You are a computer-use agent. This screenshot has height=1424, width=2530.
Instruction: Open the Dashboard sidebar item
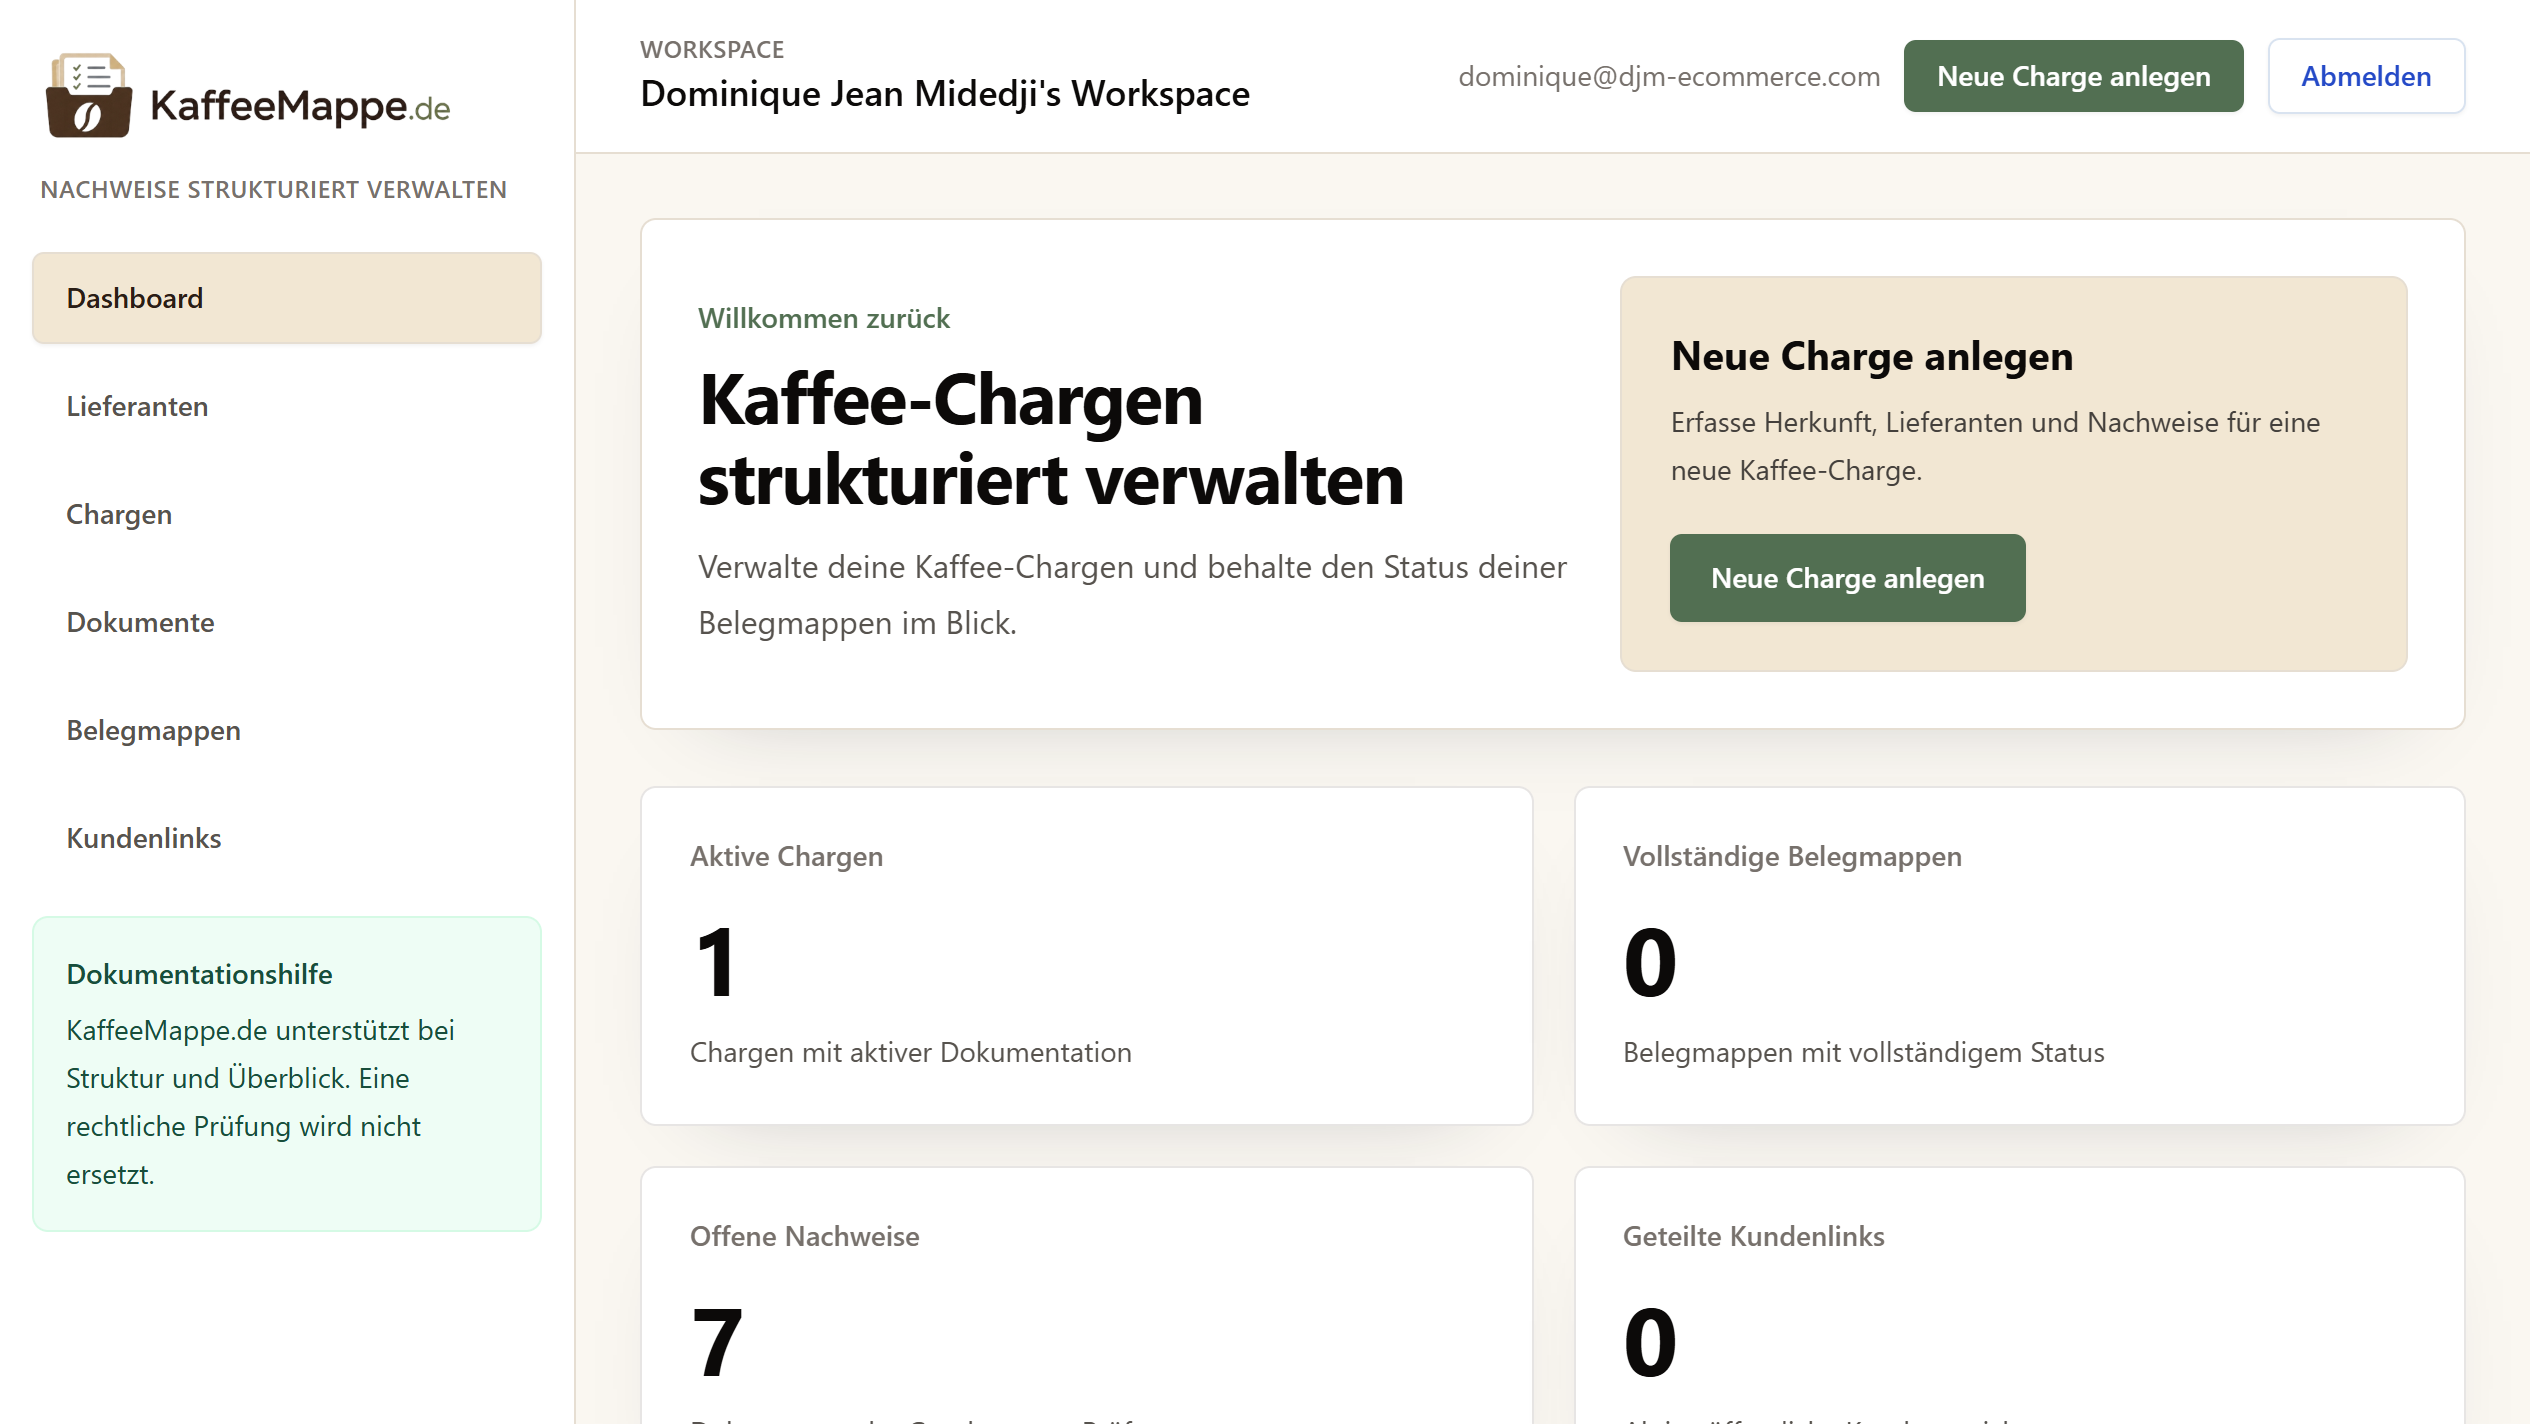click(287, 298)
